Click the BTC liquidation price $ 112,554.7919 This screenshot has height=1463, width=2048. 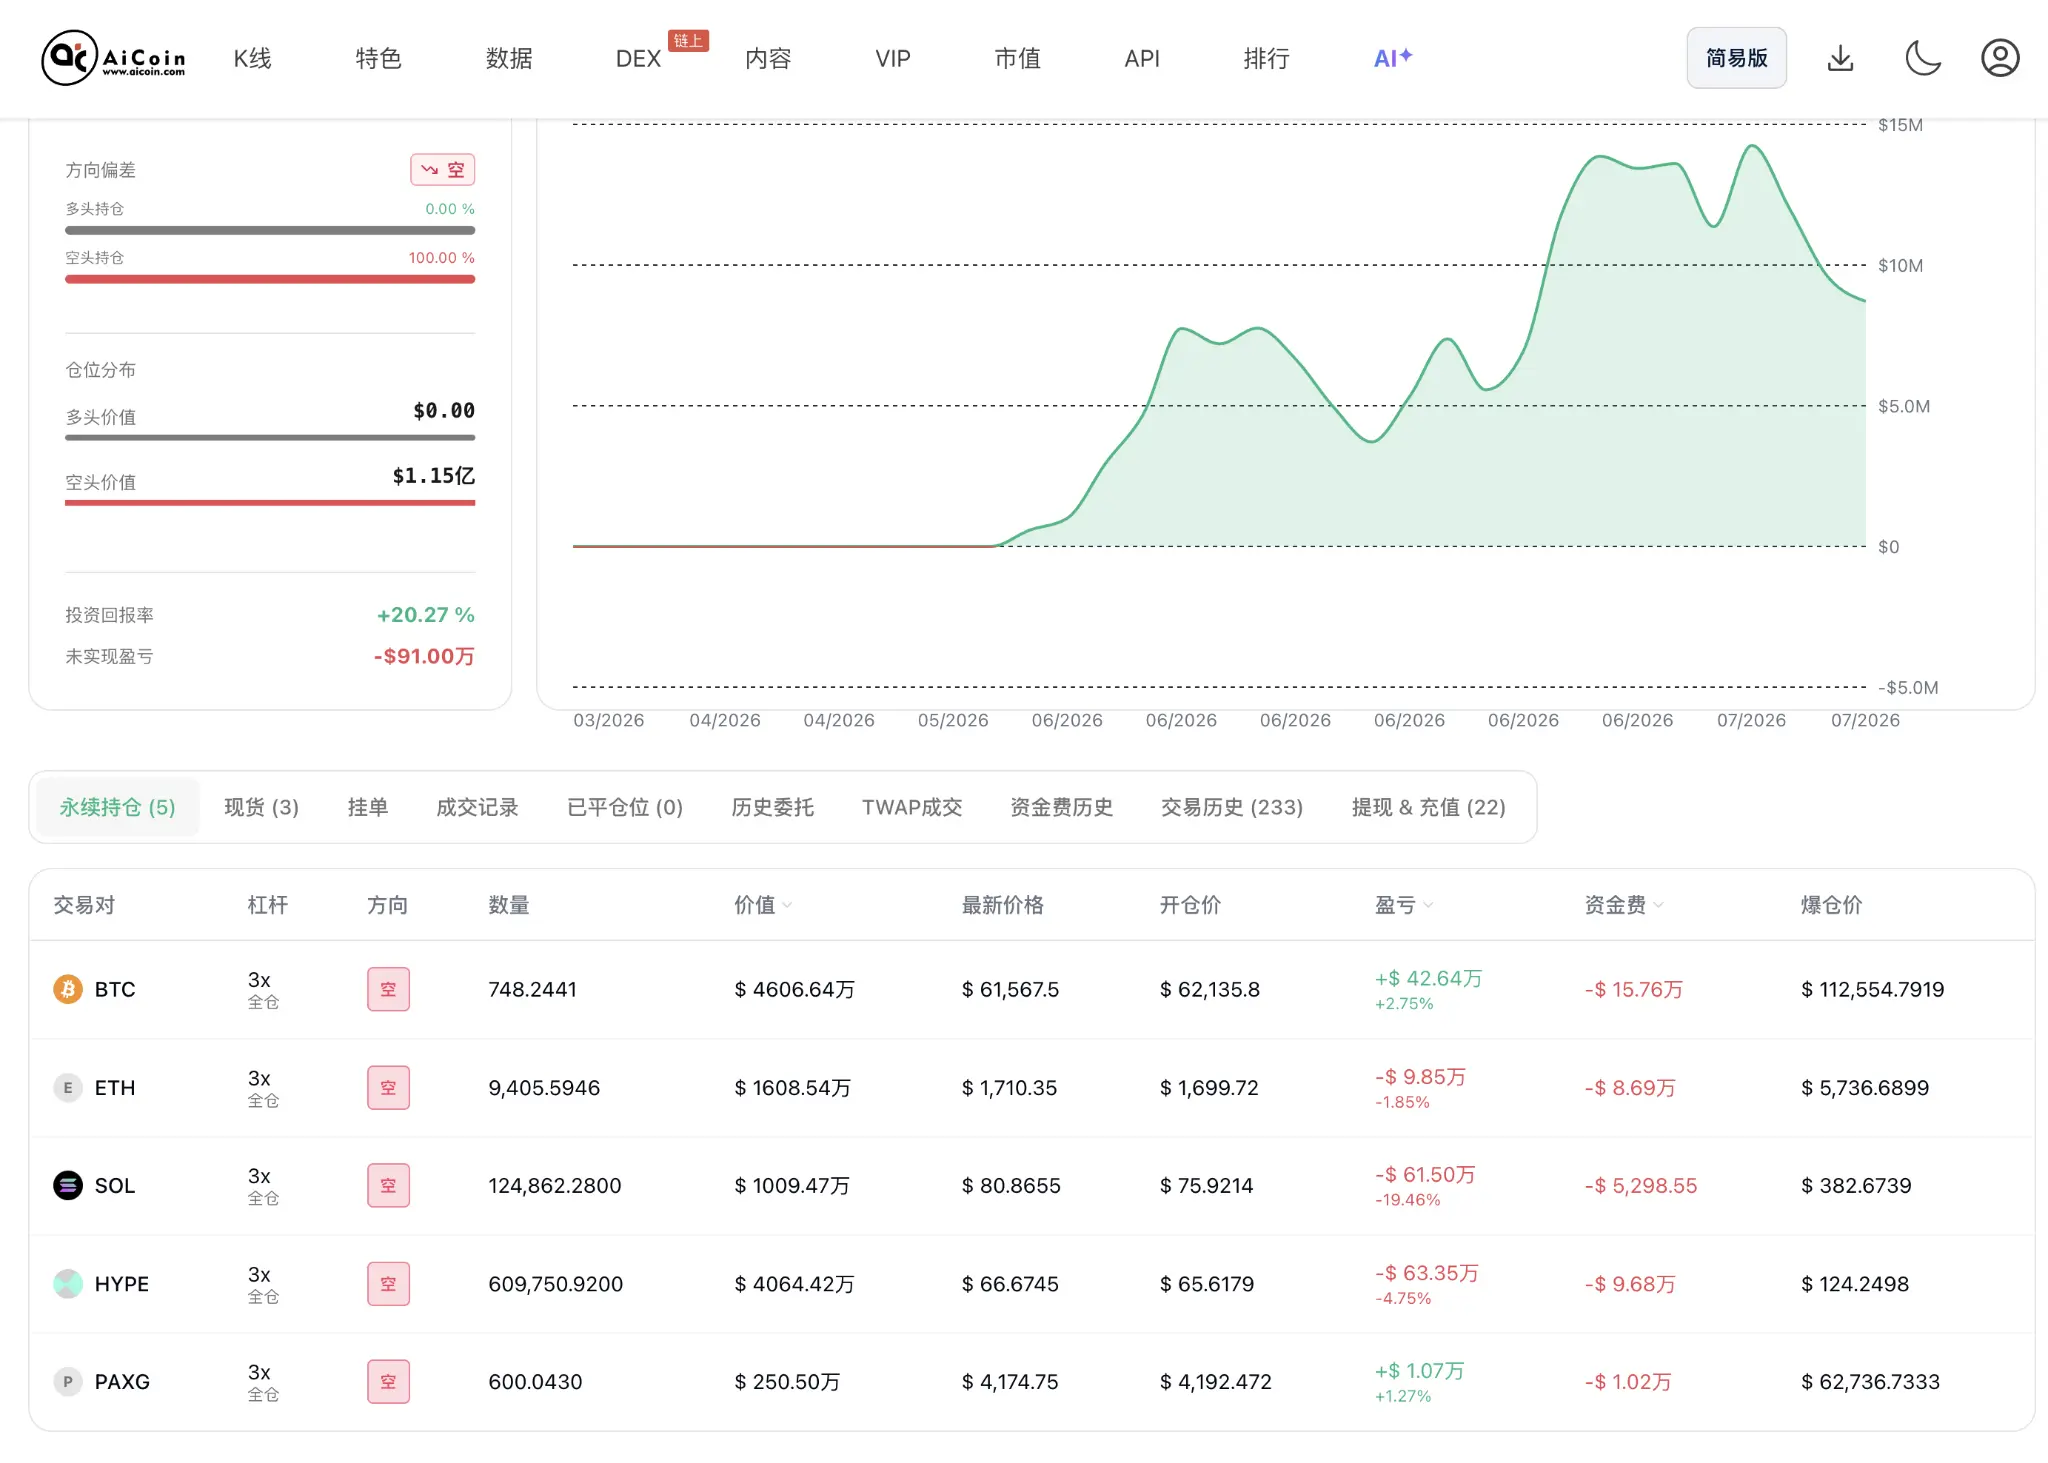coord(1872,989)
